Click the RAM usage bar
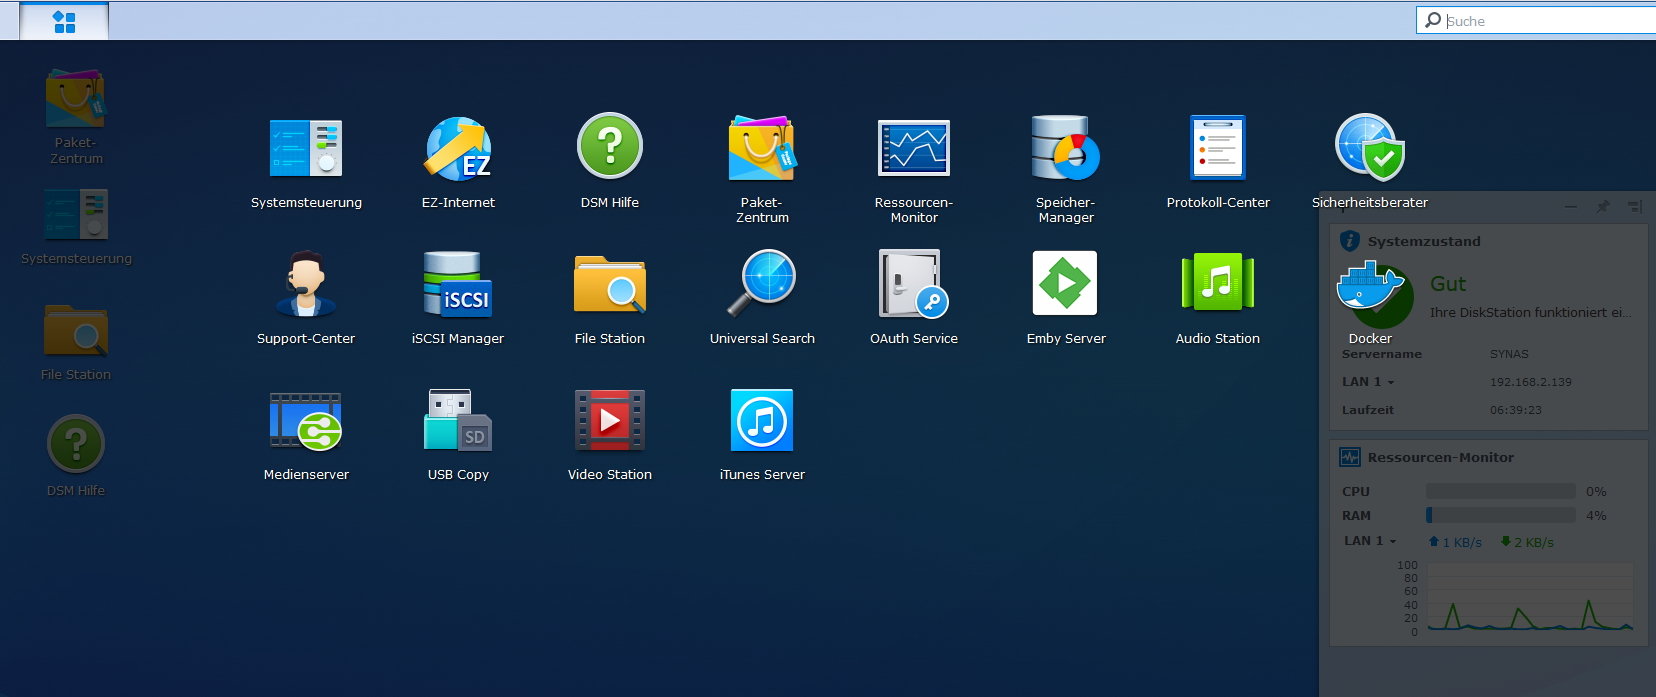The image size is (1656, 697). tap(1501, 515)
